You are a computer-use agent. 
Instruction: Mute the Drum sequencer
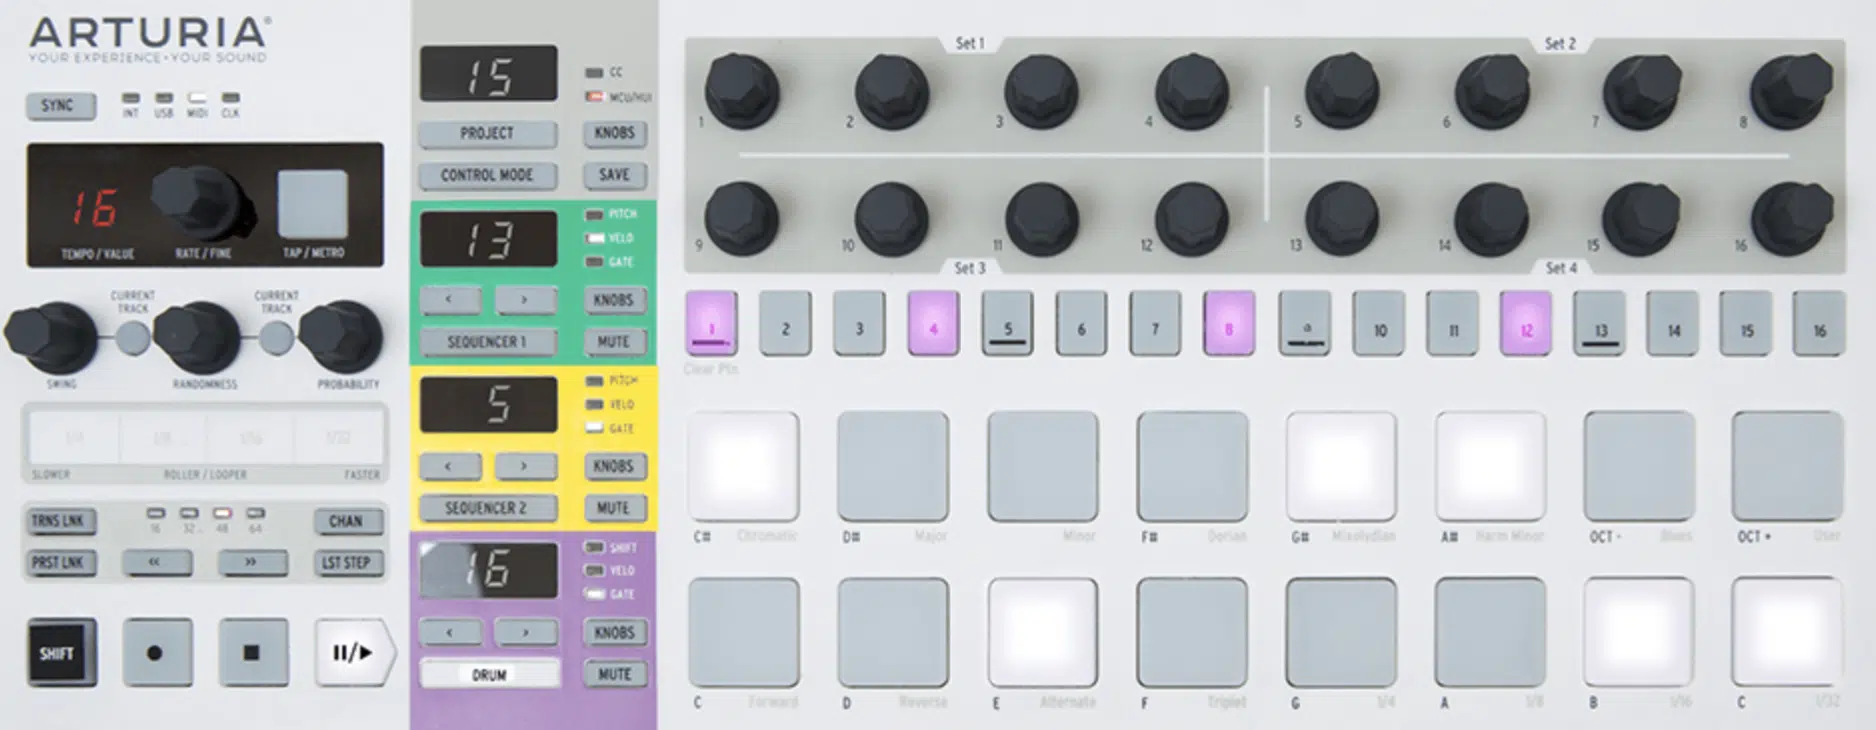[x=614, y=675]
